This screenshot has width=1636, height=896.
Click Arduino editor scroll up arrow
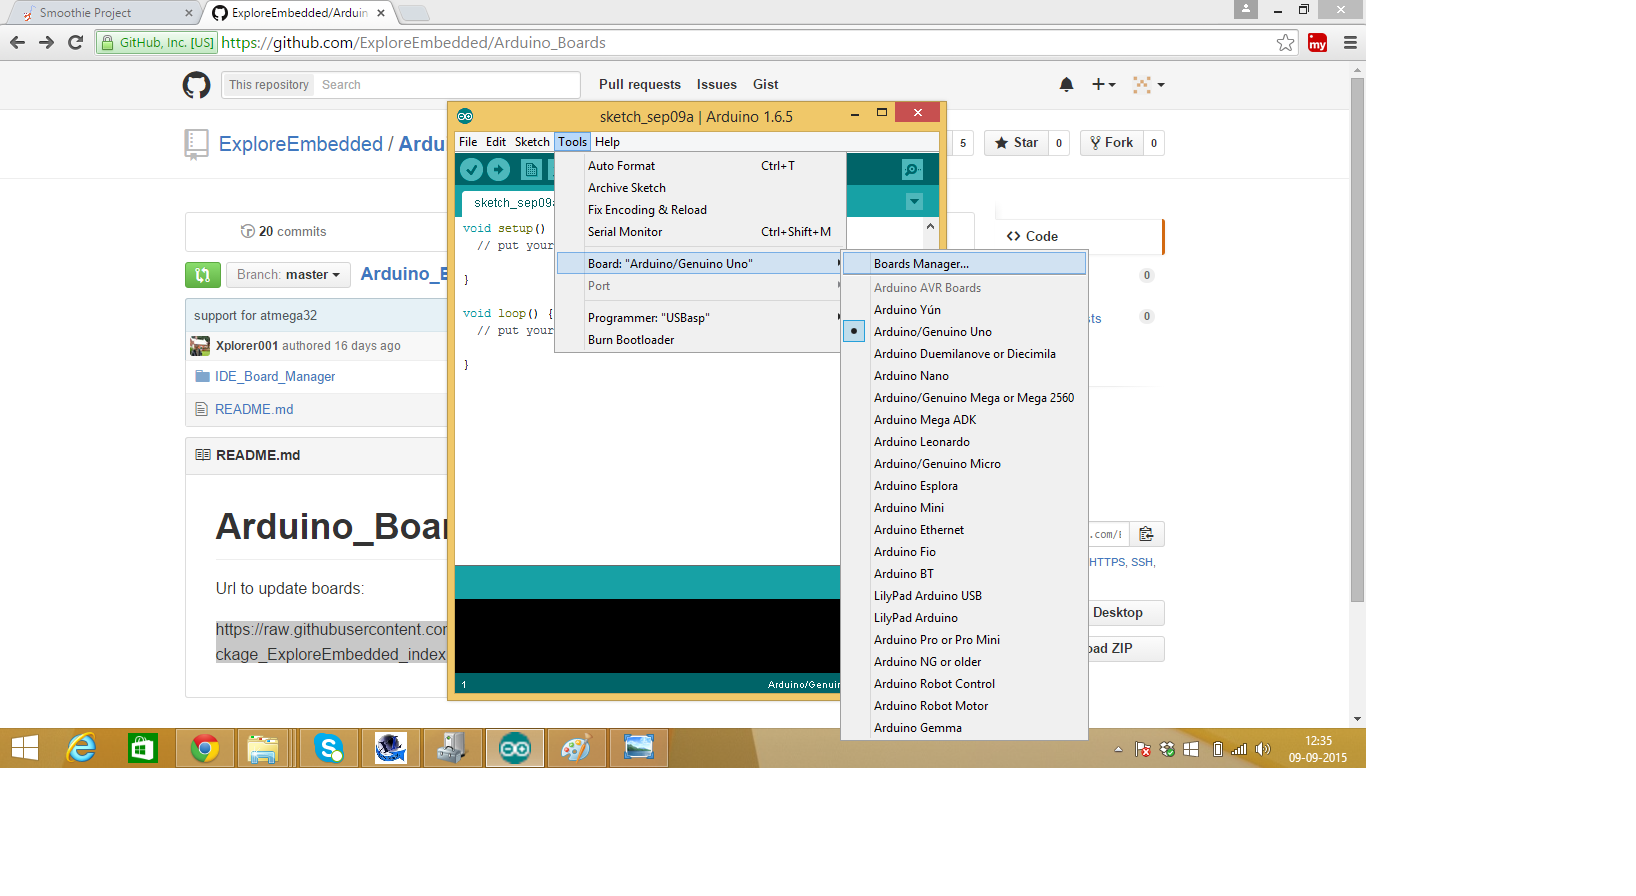931,226
